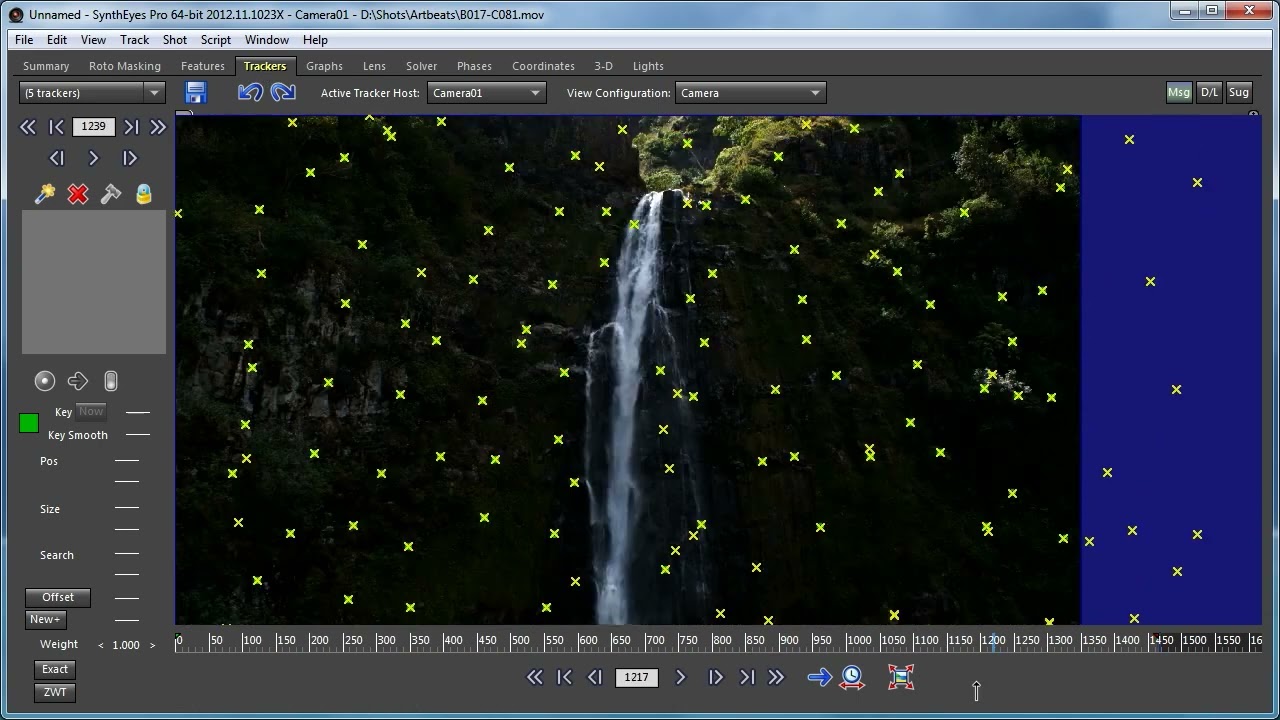This screenshot has width=1280, height=720.
Task: Toggle the Sug button
Action: point(1239,92)
